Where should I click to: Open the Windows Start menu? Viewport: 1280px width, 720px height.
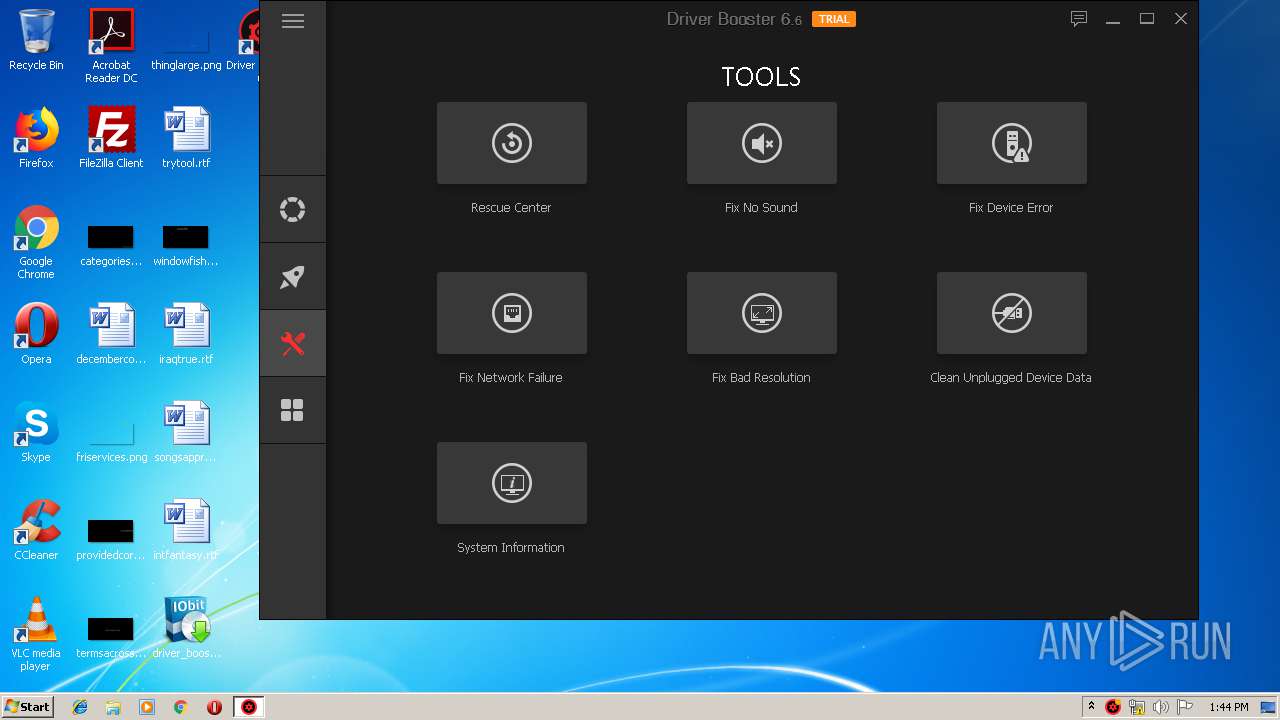[x=28, y=706]
